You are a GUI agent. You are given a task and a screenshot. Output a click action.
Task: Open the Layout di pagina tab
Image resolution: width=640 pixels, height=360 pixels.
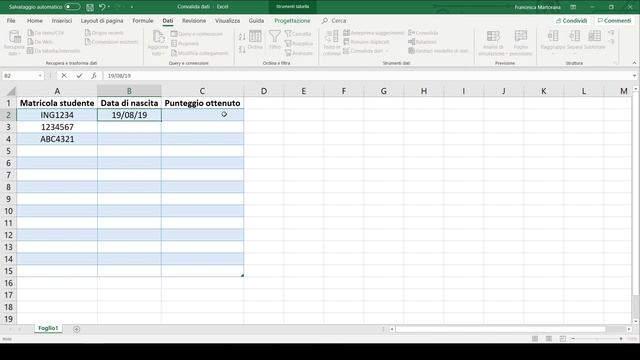pos(102,20)
